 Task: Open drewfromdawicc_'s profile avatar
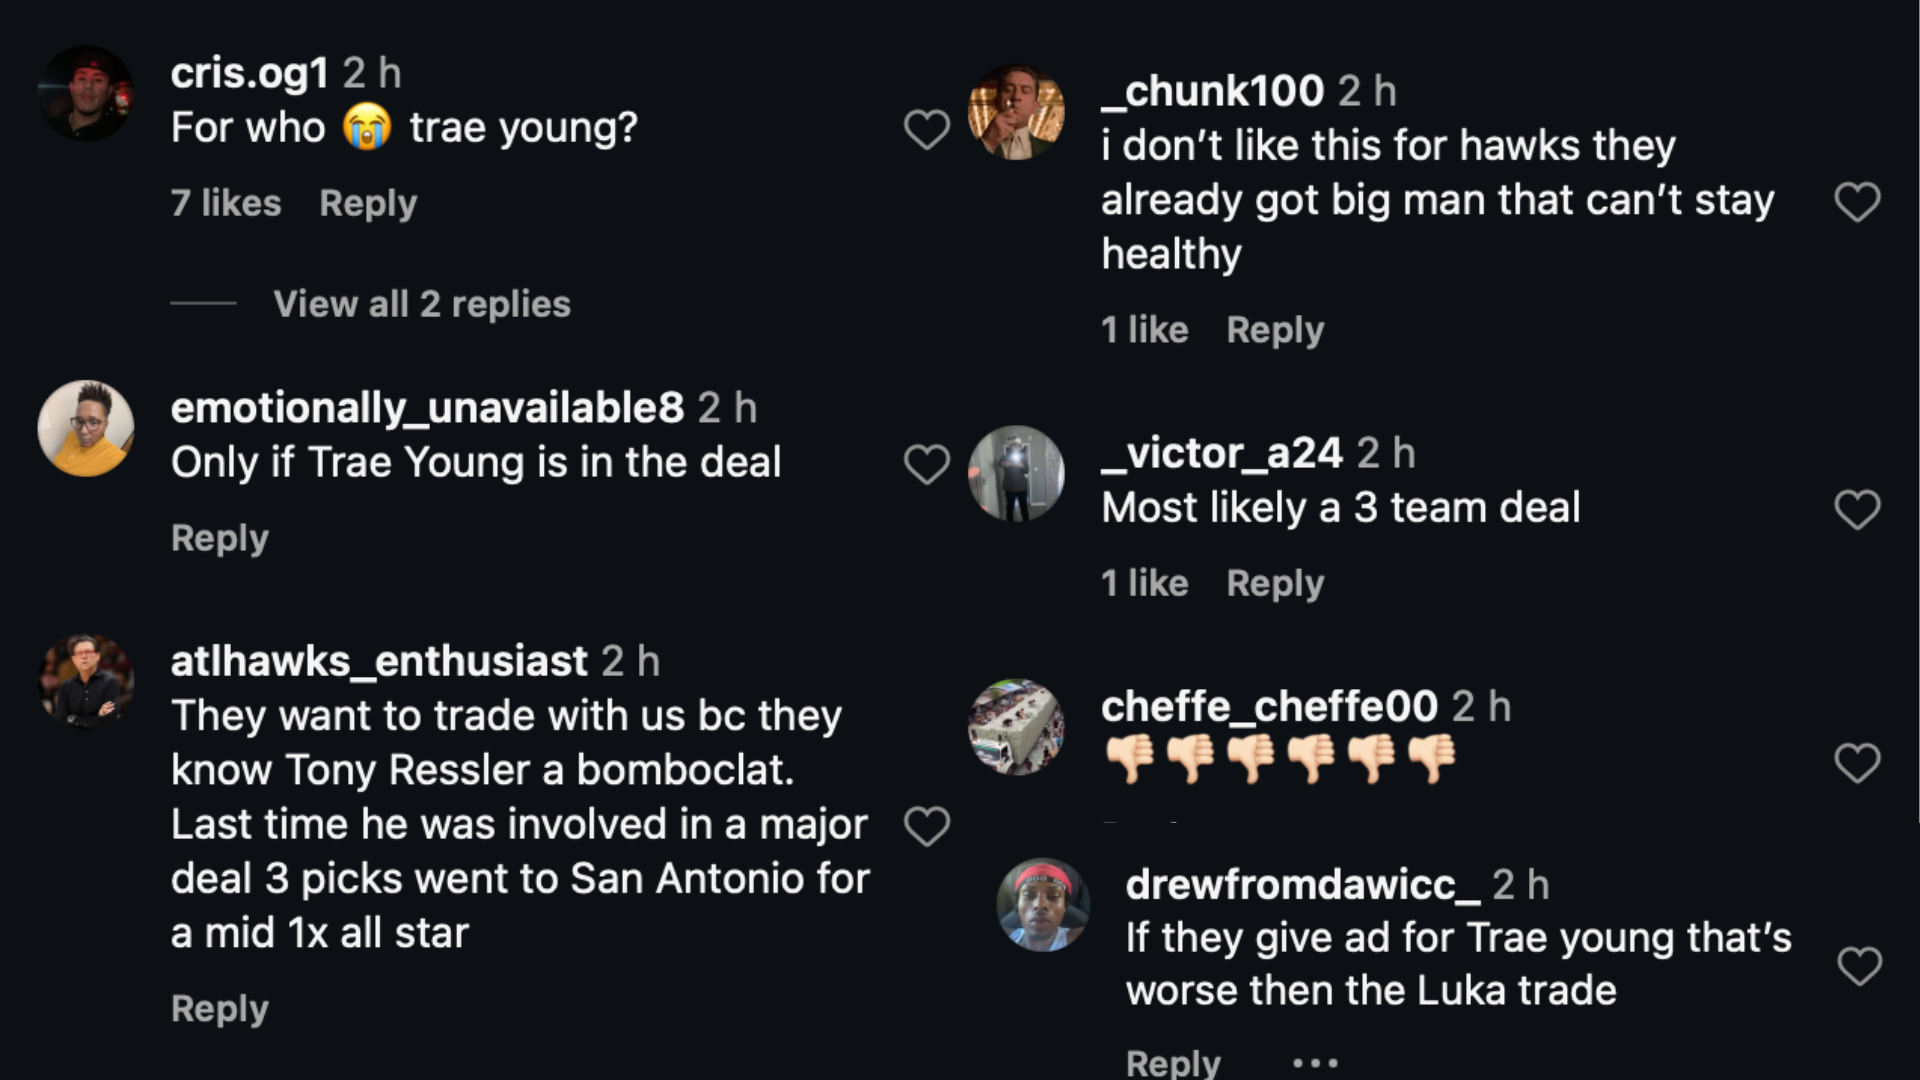[x=1043, y=904]
